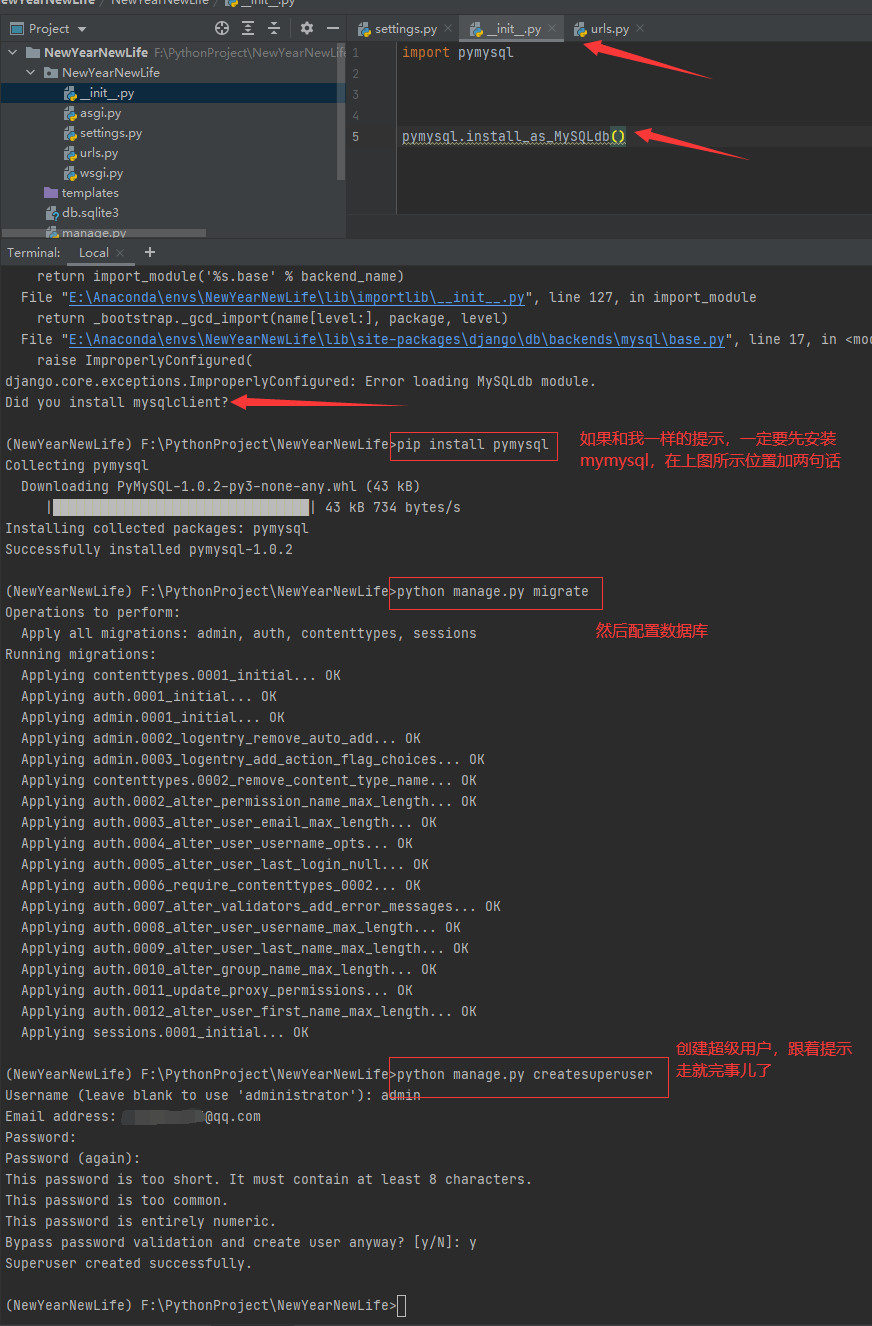872x1326 pixels.
Task: Switch to settings.py editor tab
Action: pos(405,29)
